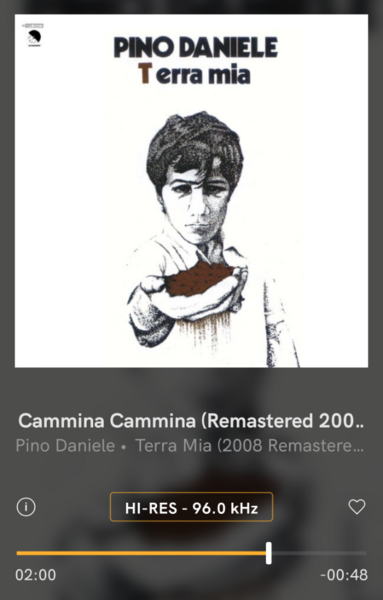Click the brown letter T on the cover

(144, 73)
